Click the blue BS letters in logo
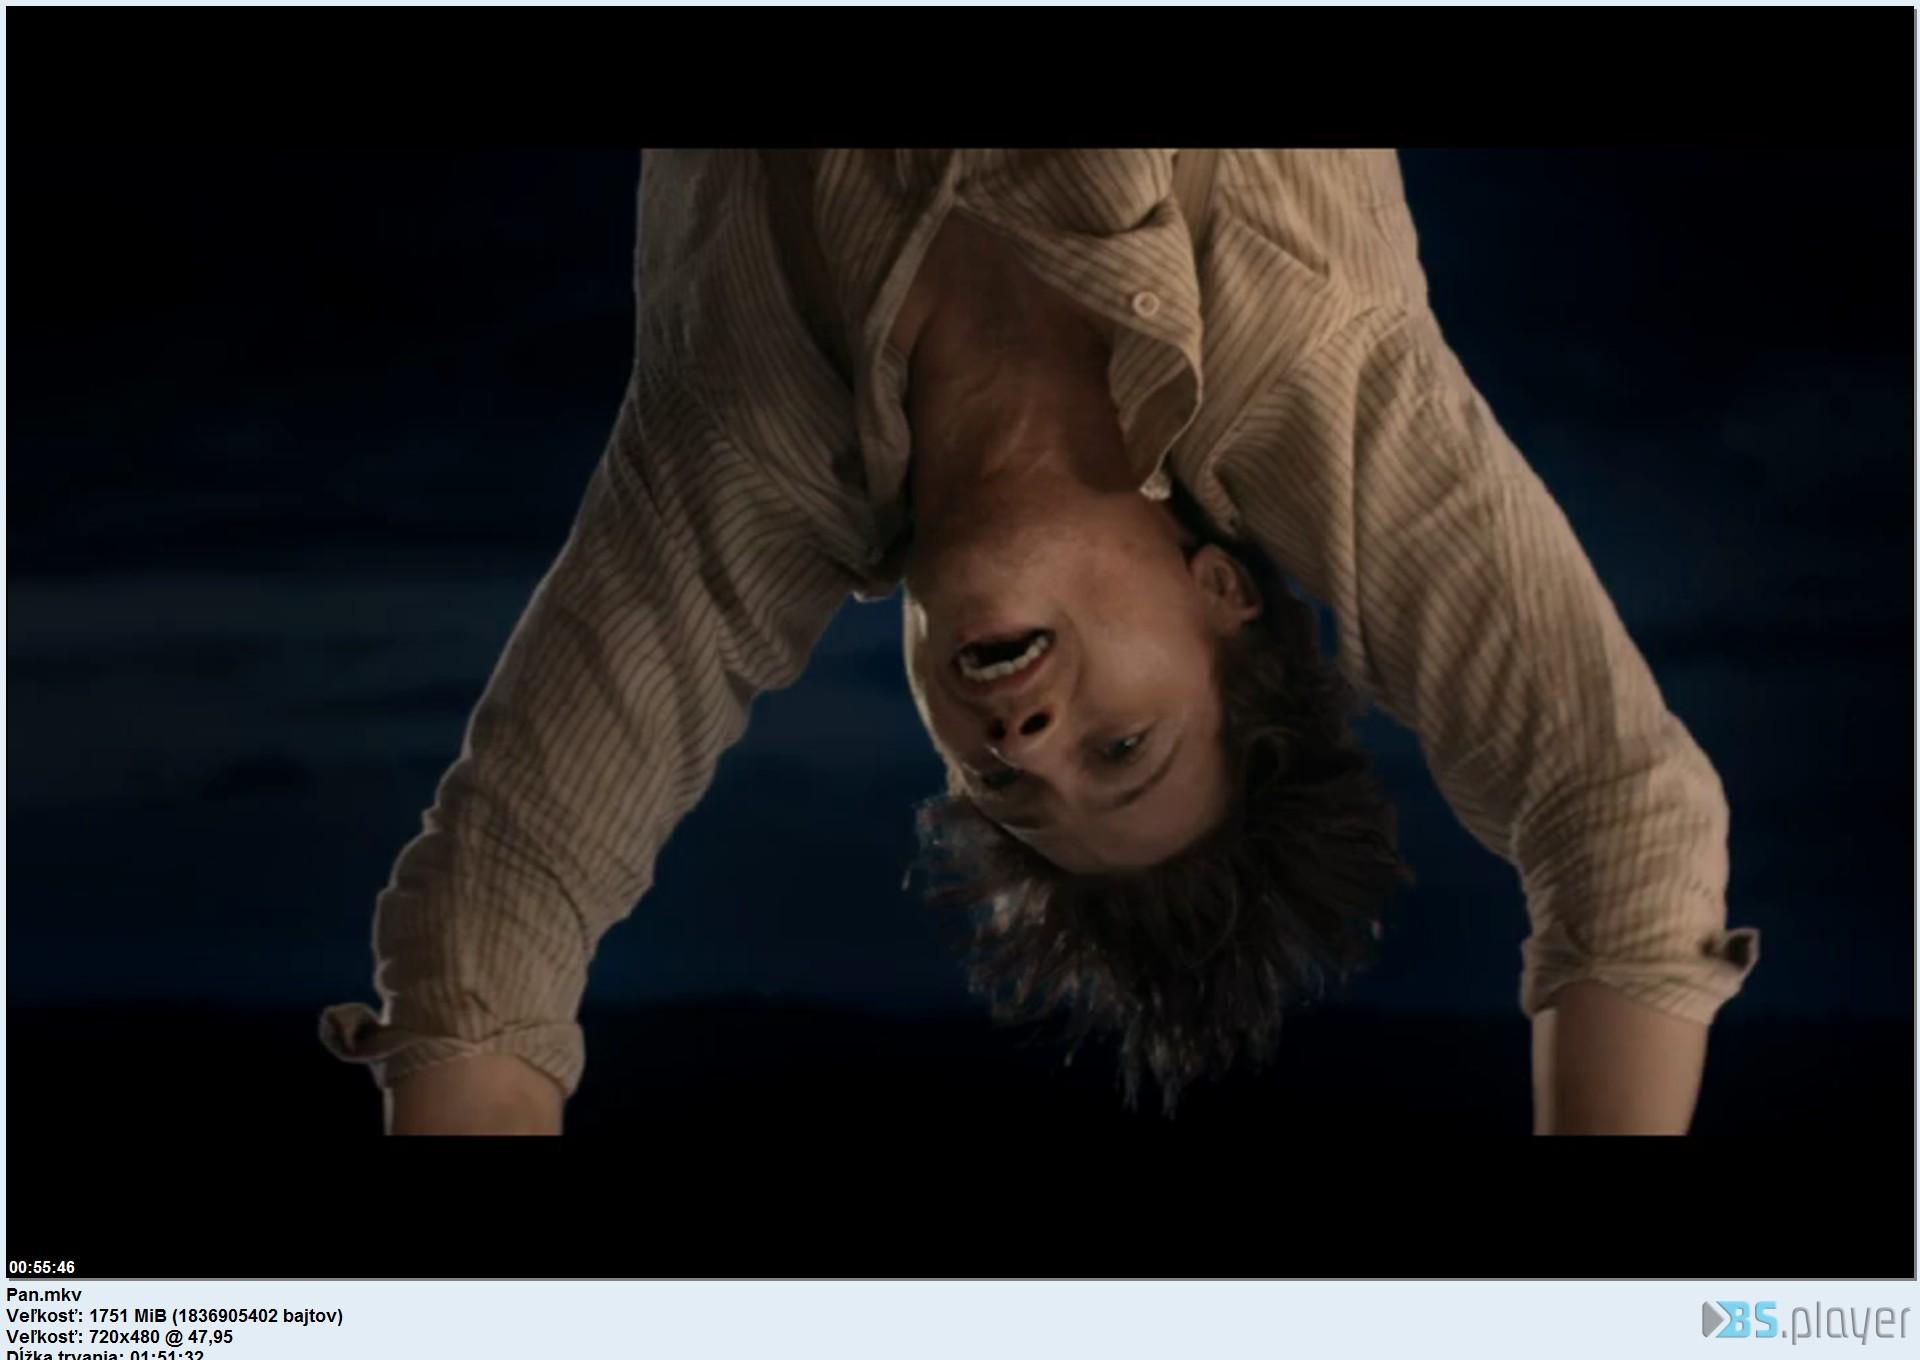This screenshot has height=1360, width=1920. (x=1752, y=1320)
